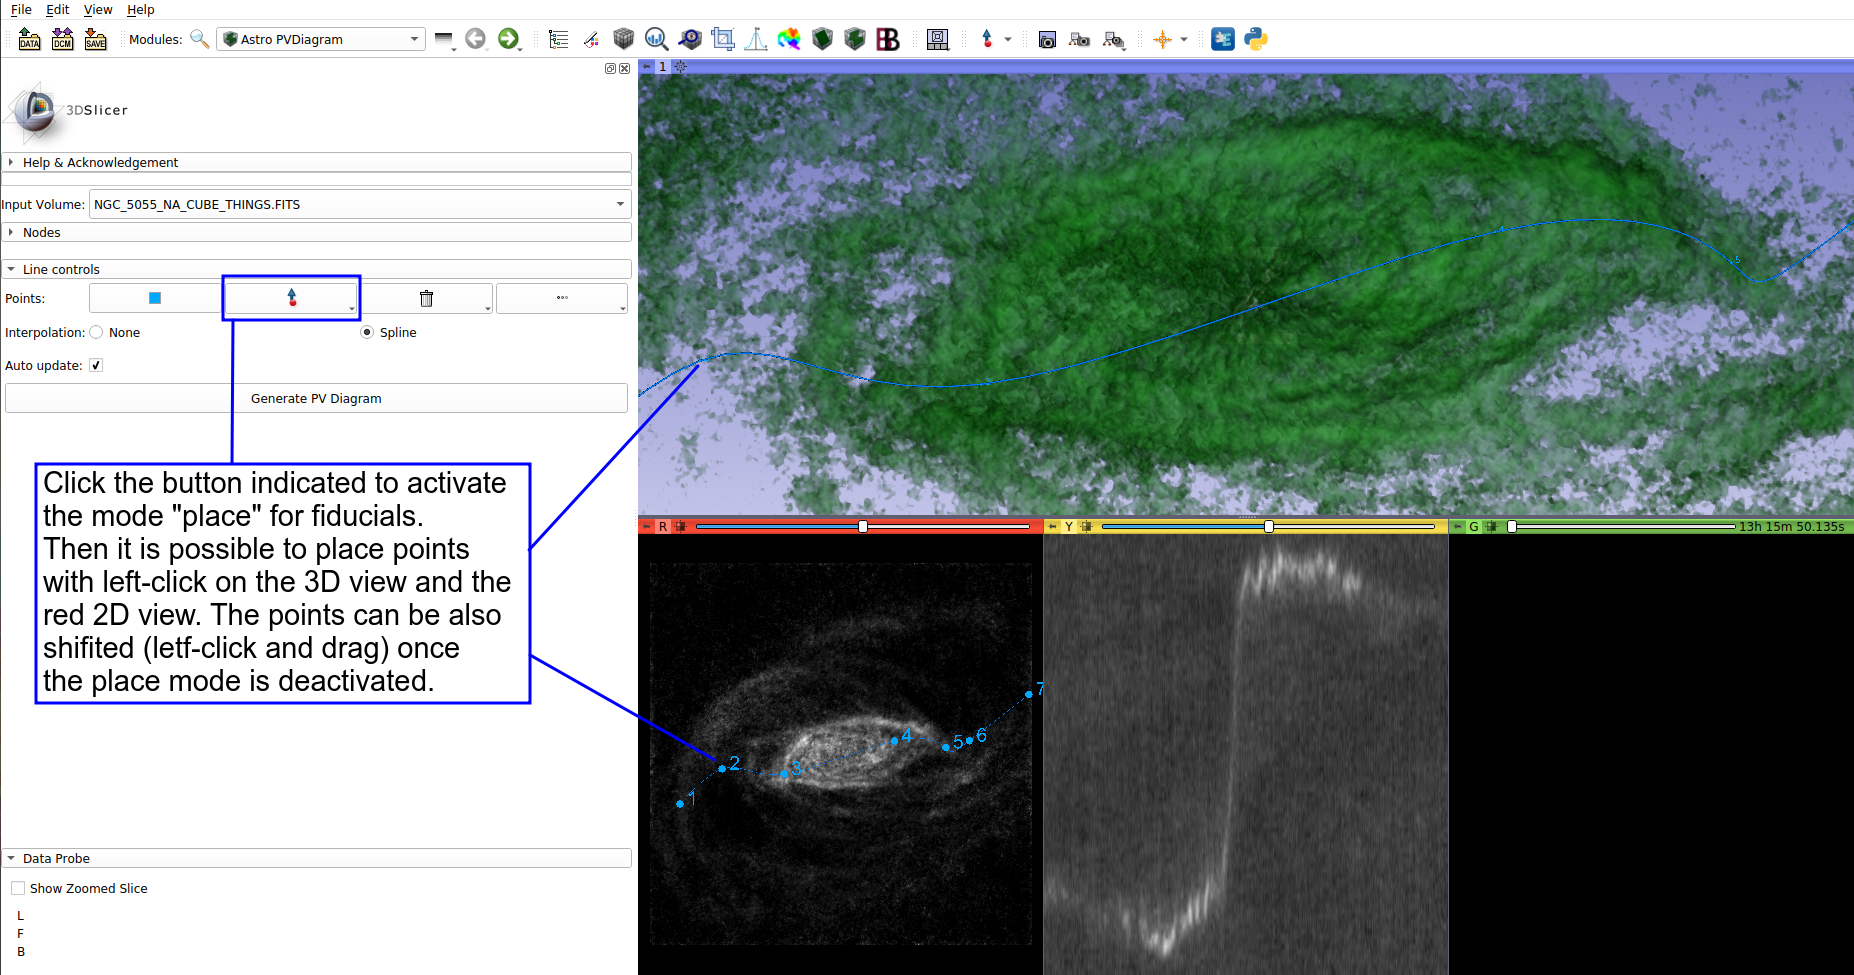Select Spline interpolation radio button
1854x975 pixels.
tap(367, 332)
